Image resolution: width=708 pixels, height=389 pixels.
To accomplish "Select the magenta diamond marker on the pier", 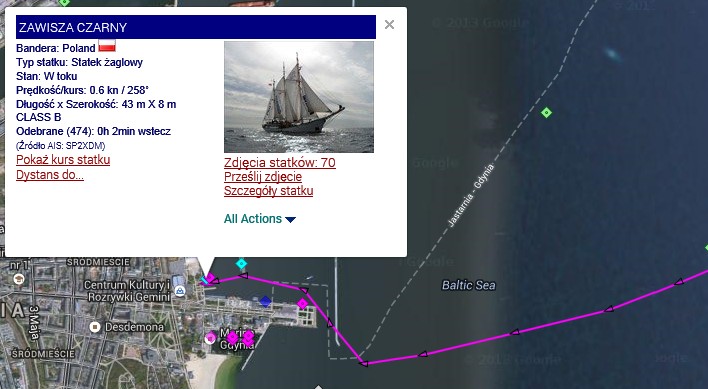I will (x=302, y=304).
